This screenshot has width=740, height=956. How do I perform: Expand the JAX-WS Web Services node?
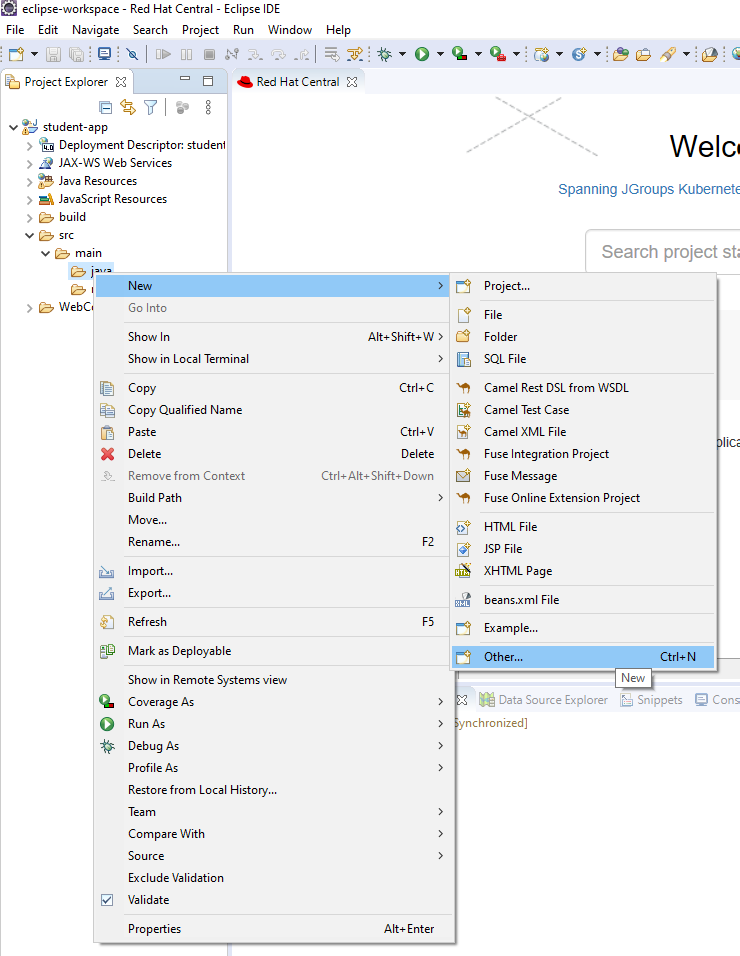point(29,163)
